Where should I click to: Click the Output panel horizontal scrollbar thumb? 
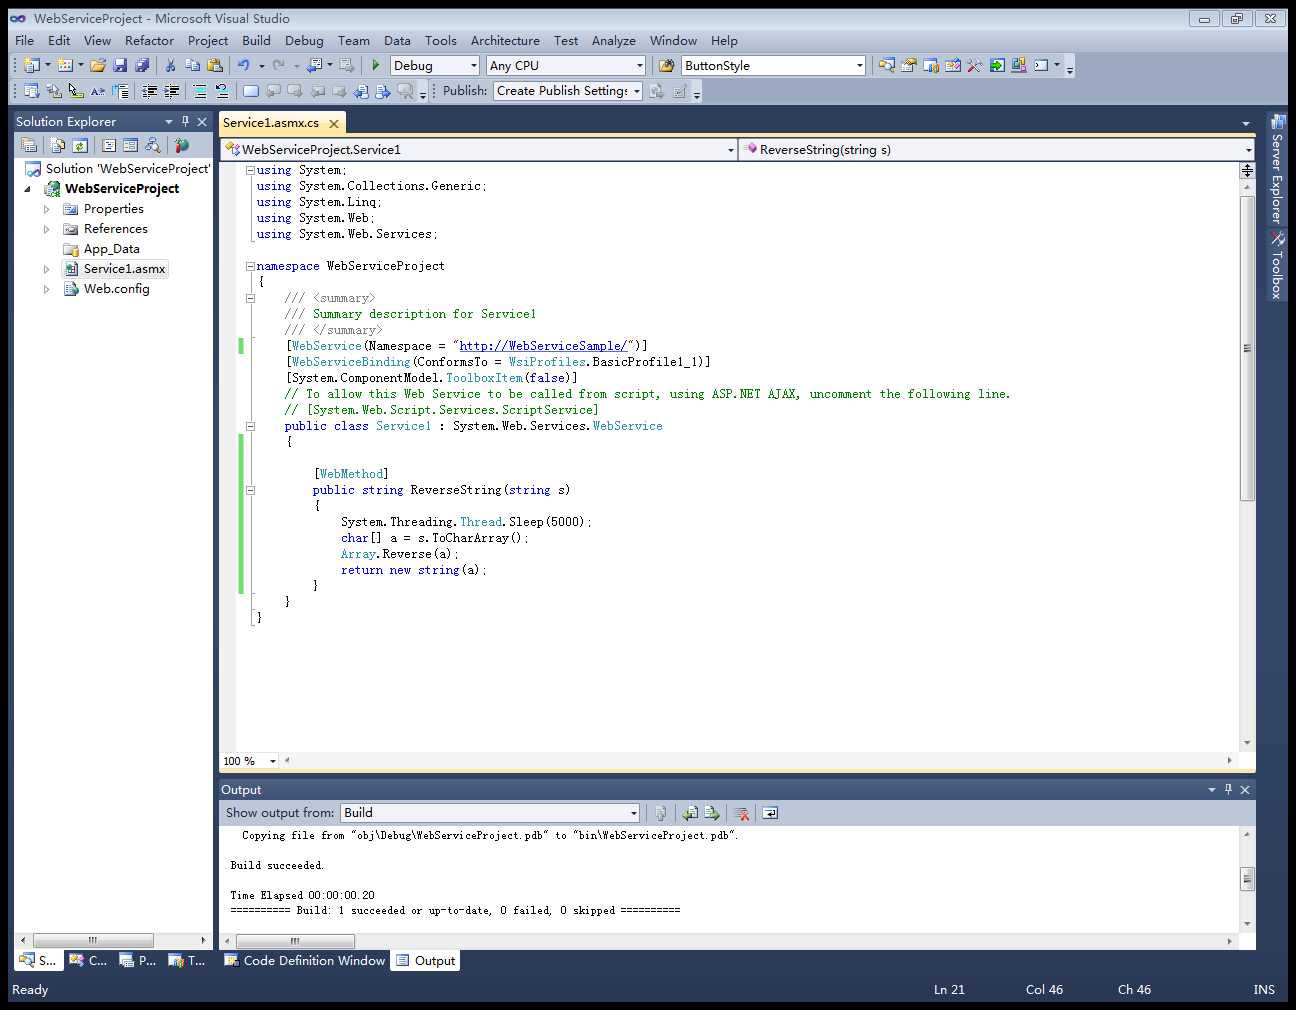point(295,941)
